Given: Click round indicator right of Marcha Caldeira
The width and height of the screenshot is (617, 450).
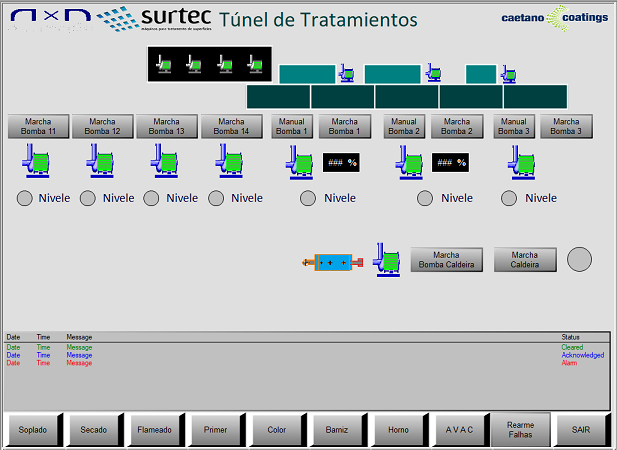Looking at the screenshot, I should point(580,259).
